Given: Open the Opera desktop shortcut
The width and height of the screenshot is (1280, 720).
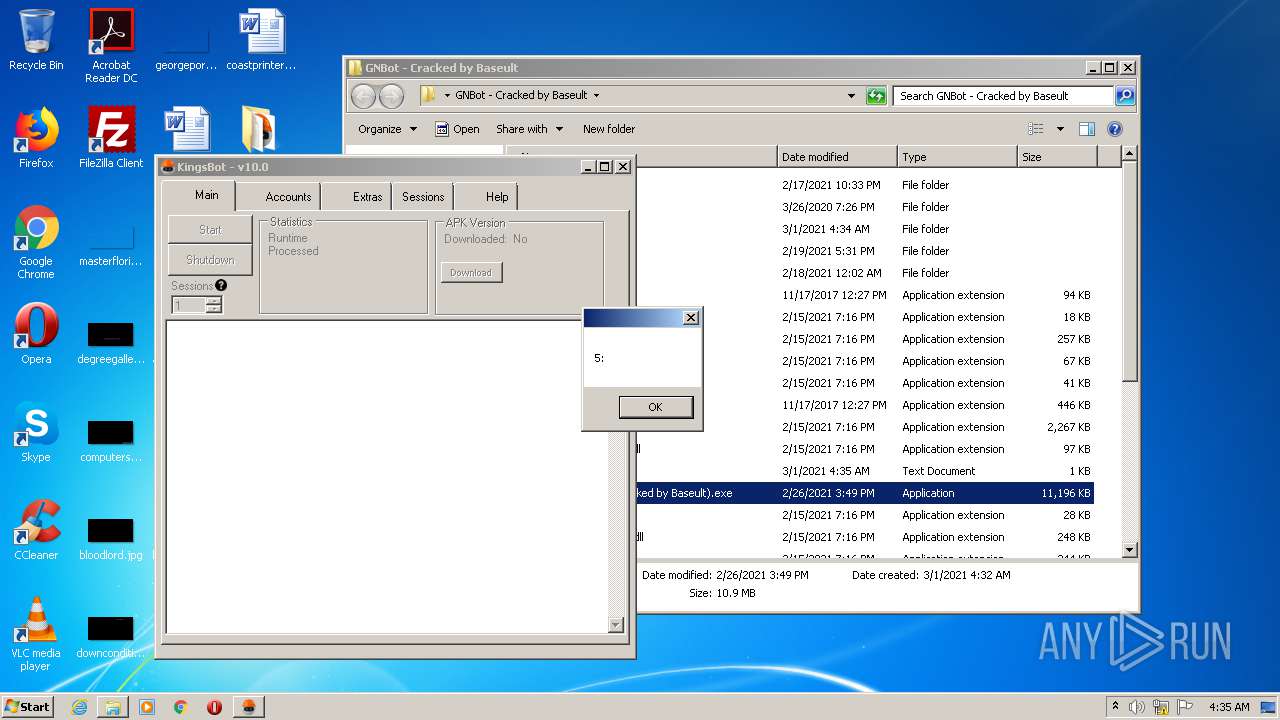Looking at the screenshot, I should pyautogui.click(x=36, y=333).
